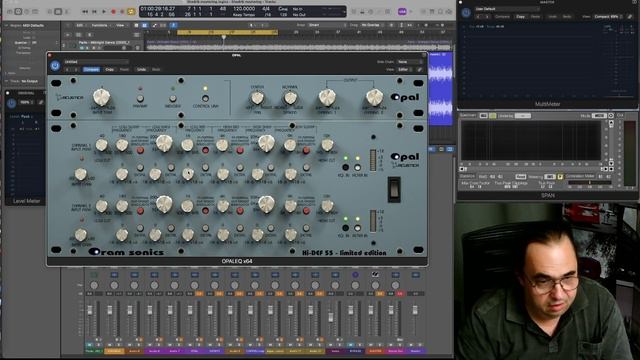Image resolution: width=640 pixels, height=360 pixels.
Task: Toggle channel 1 EQ IN button
Action: point(345,167)
